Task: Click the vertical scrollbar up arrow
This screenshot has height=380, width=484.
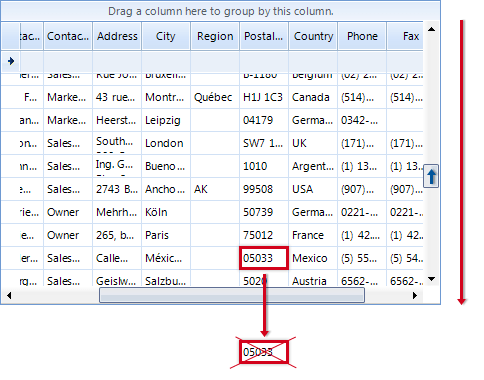Action: [432, 29]
